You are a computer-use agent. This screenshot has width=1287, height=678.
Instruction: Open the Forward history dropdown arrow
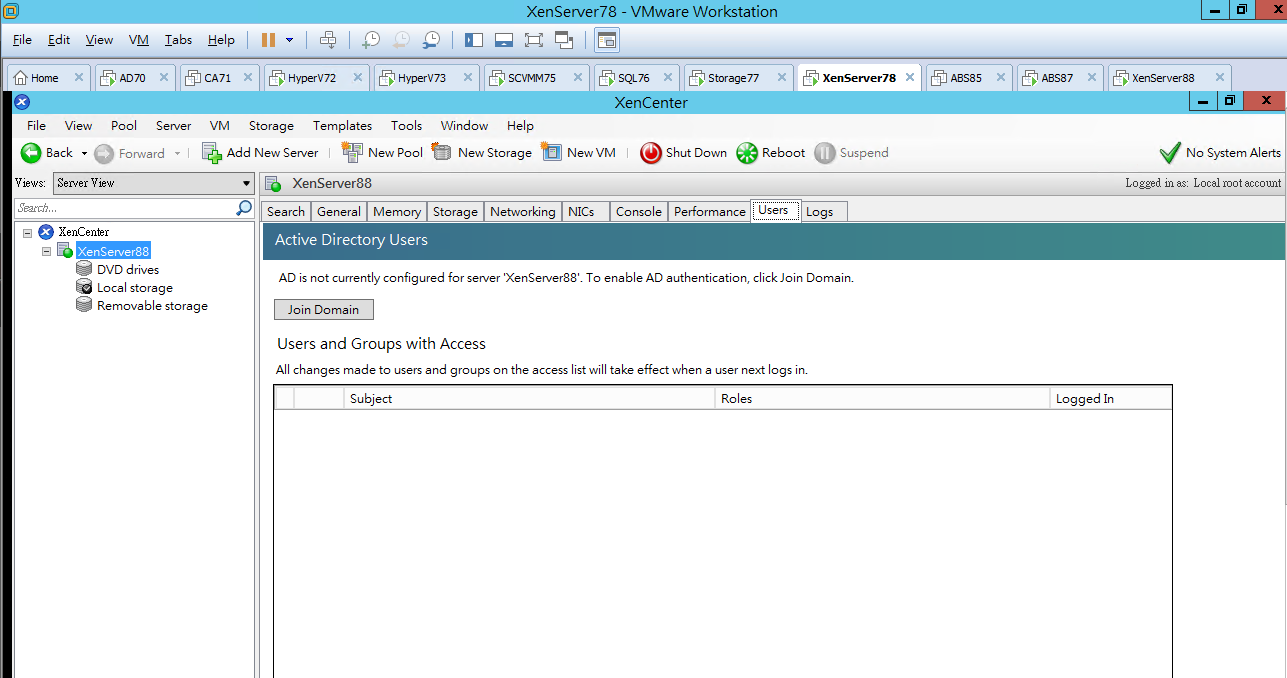pos(177,154)
